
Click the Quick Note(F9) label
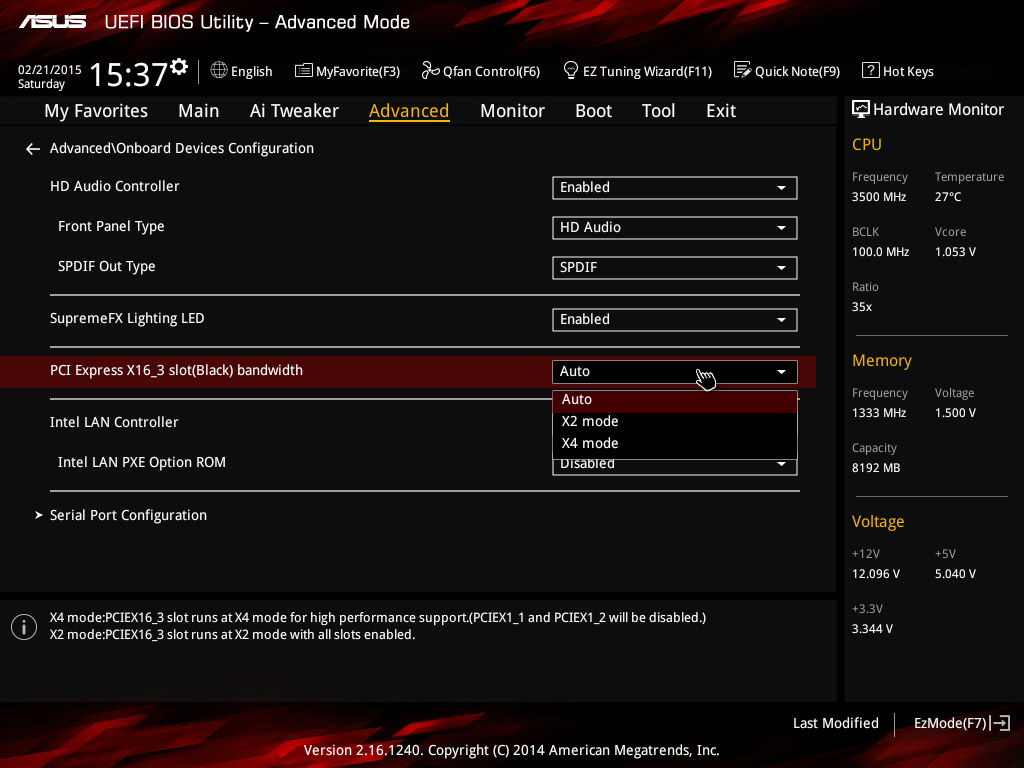797,71
